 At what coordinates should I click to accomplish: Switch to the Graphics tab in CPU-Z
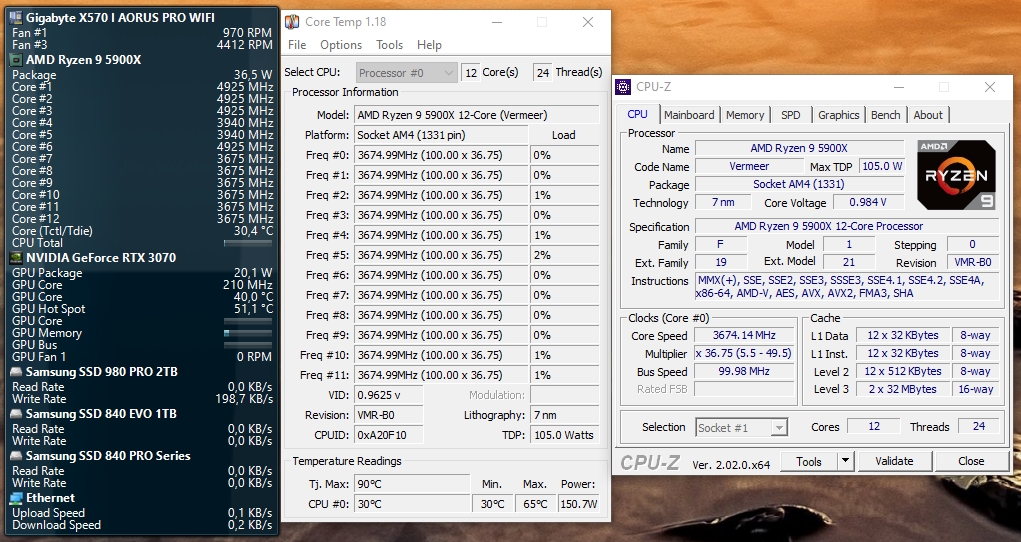coord(839,115)
